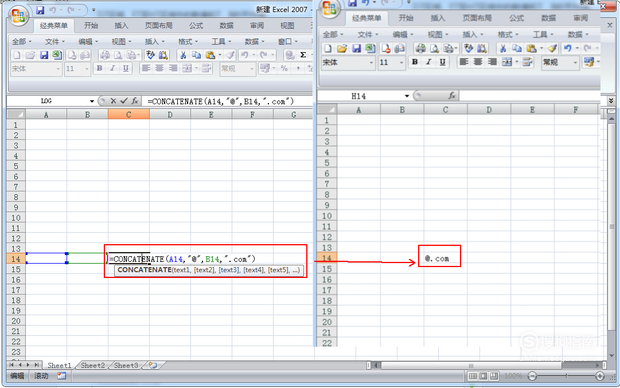Screen dimensions: 620x388
Task: Click the Cut scissors icon in left window
Action: pyautogui.click(x=183, y=55)
